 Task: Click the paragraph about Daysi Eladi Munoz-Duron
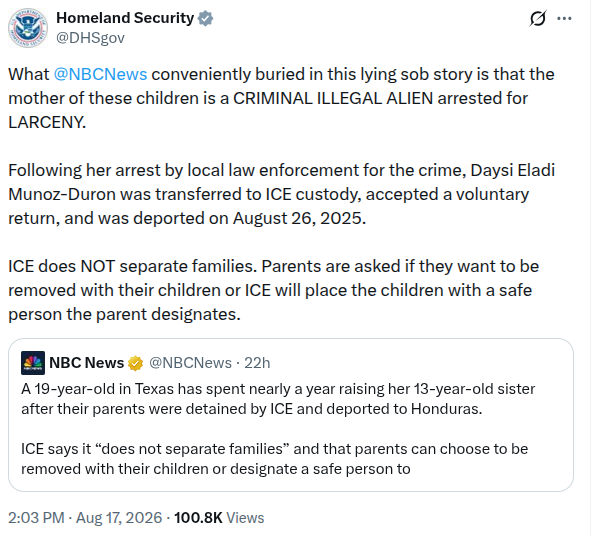pyautogui.click(x=282, y=194)
